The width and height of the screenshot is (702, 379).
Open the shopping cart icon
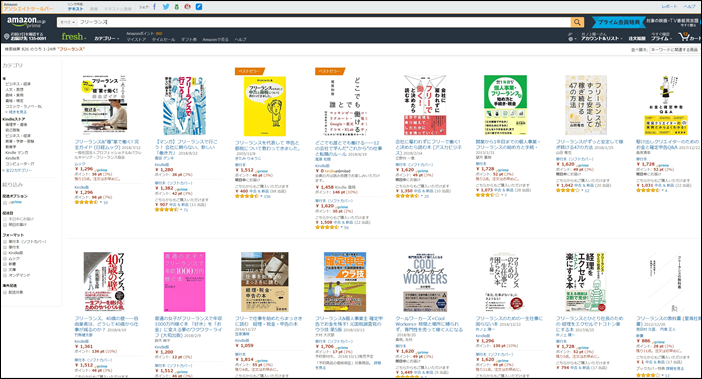click(684, 37)
